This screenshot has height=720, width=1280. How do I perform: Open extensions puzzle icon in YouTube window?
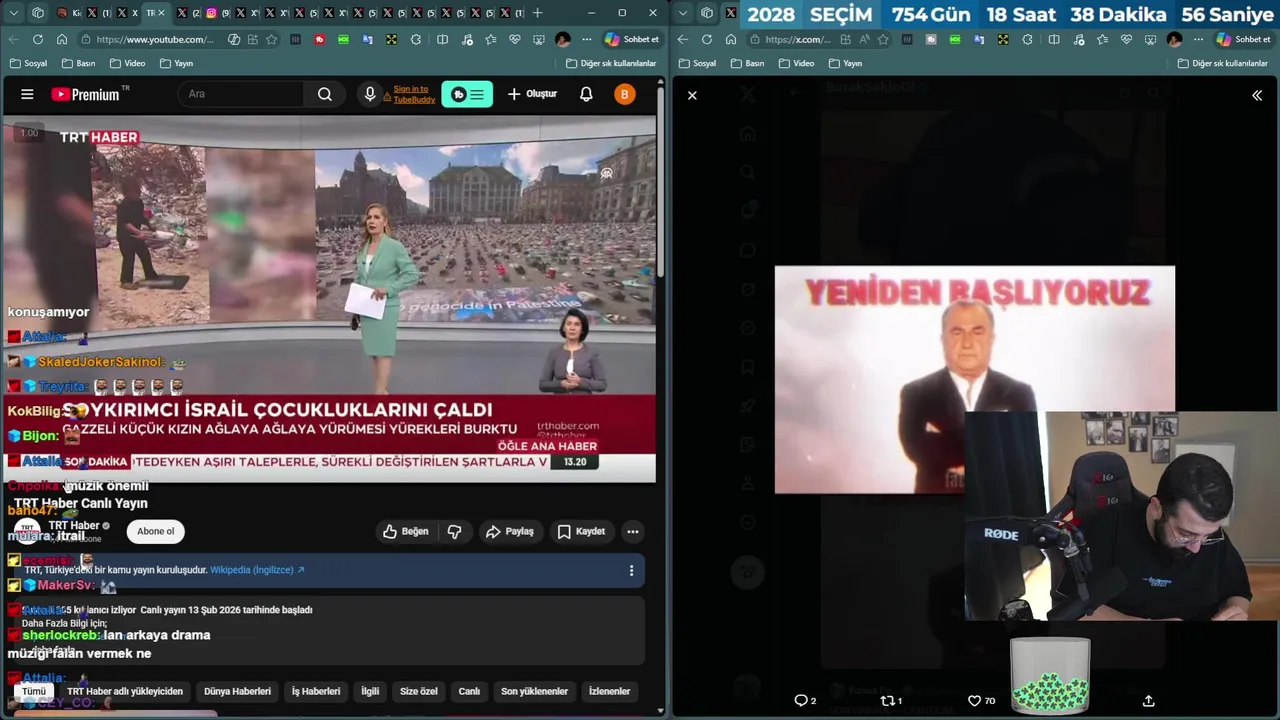tap(415, 39)
